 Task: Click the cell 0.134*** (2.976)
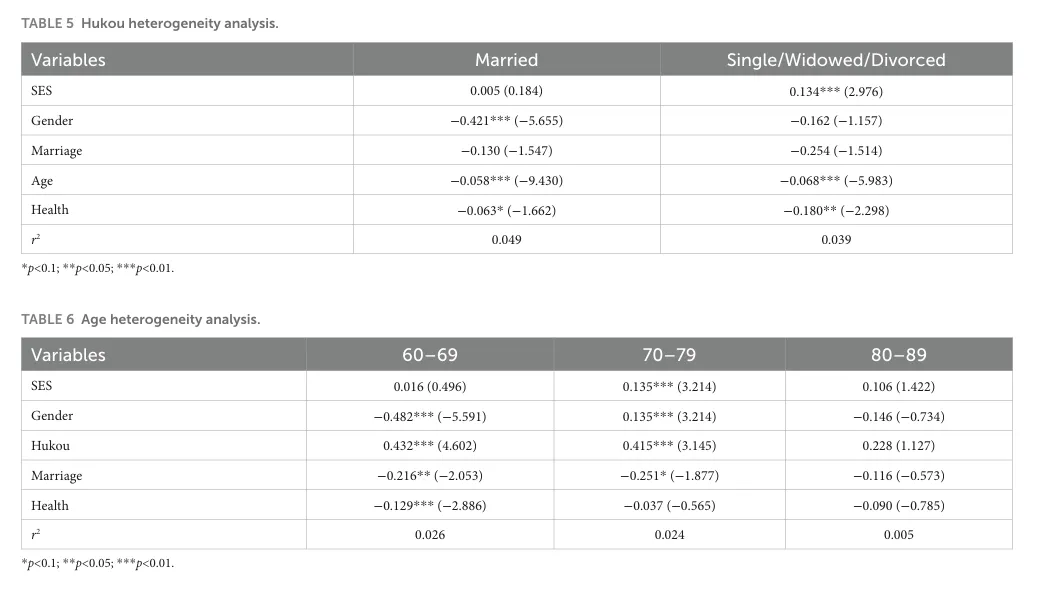[x=836, y=91]
